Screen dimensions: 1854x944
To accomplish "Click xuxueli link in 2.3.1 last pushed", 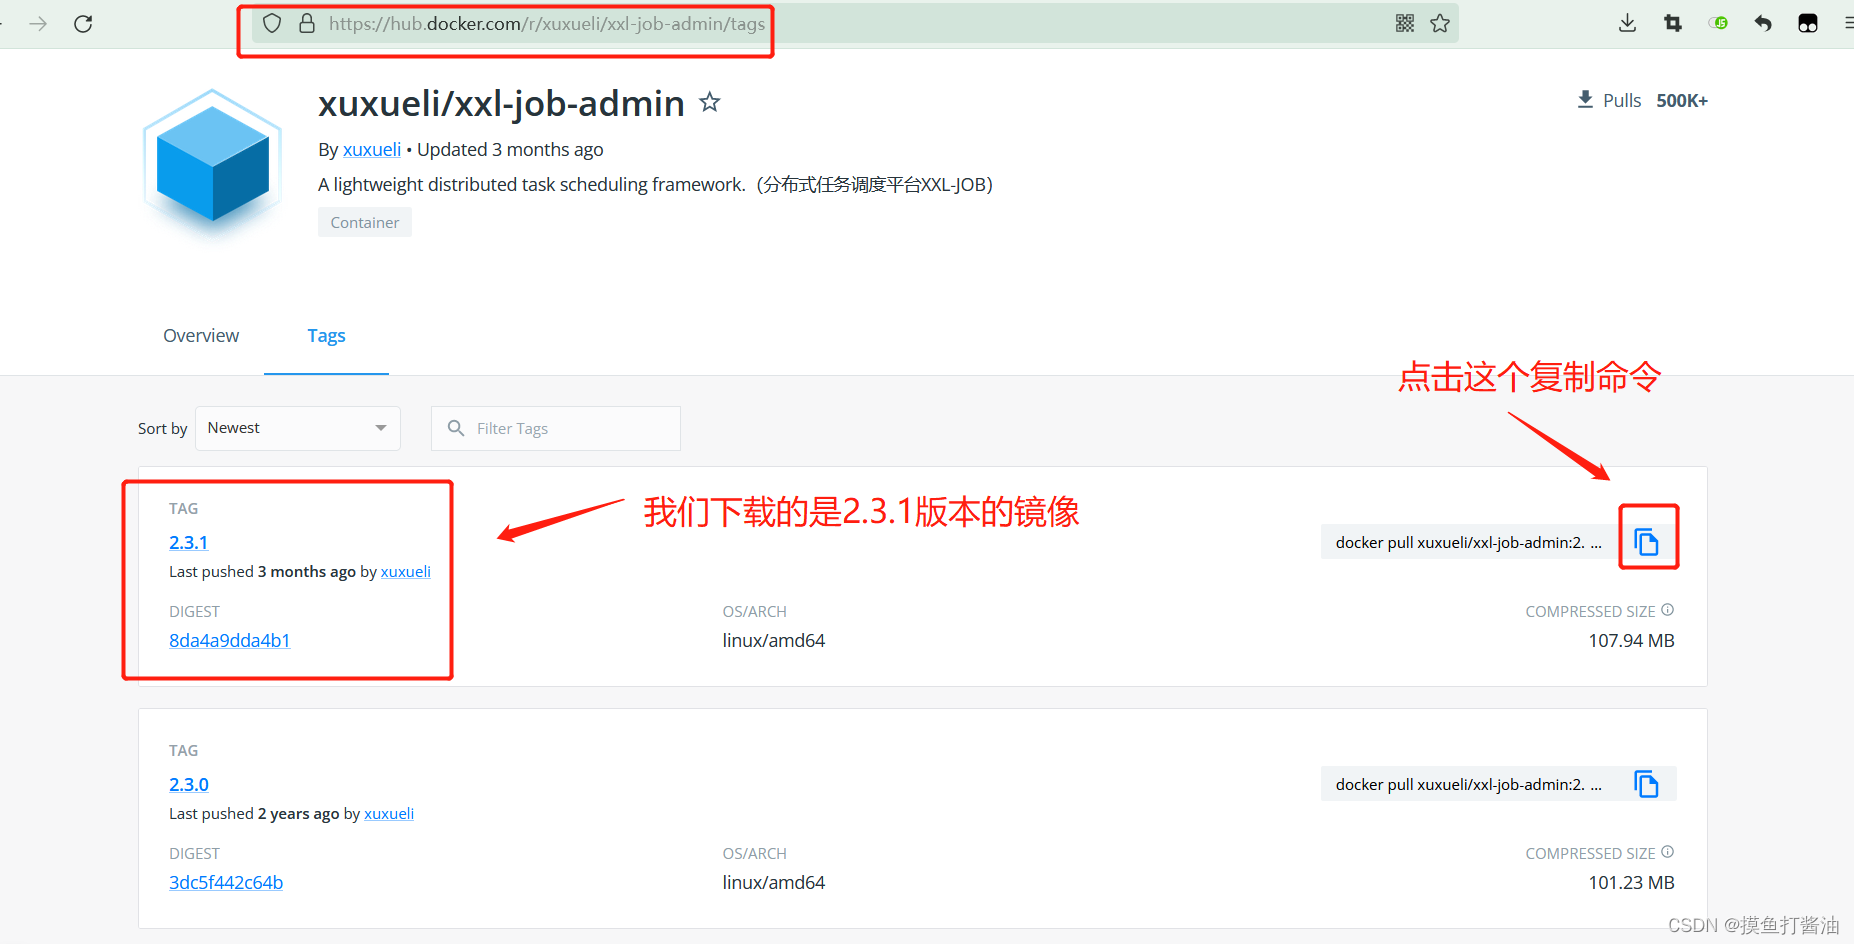I will click(x=405, y=572).
